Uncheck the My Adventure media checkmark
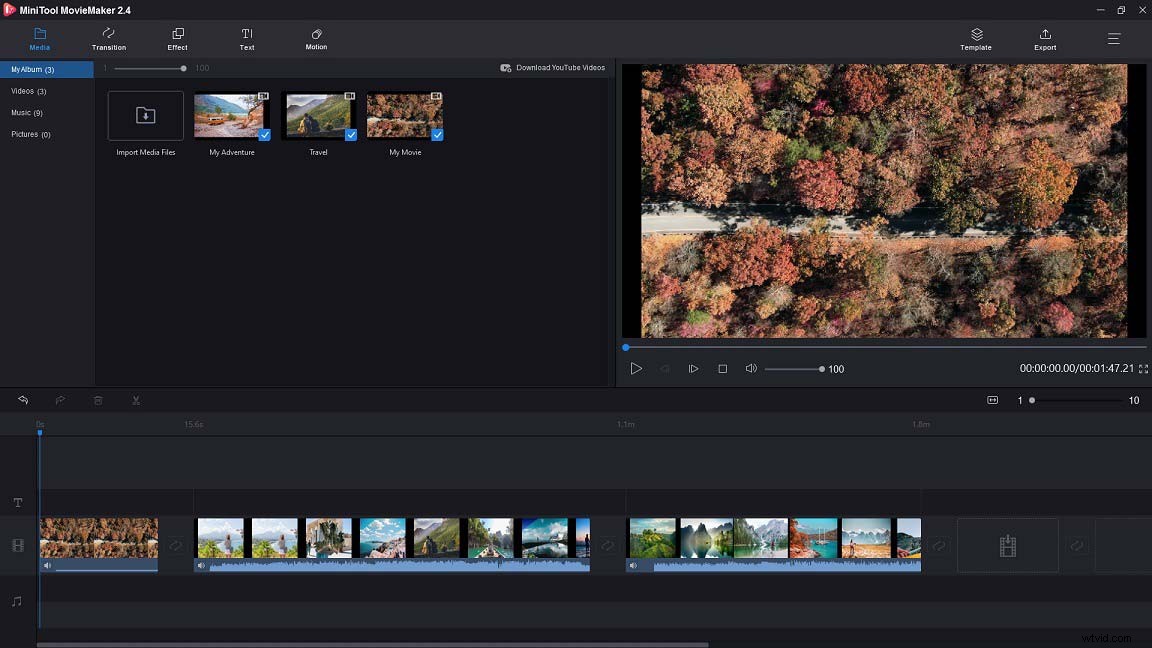 coord(265,134)
